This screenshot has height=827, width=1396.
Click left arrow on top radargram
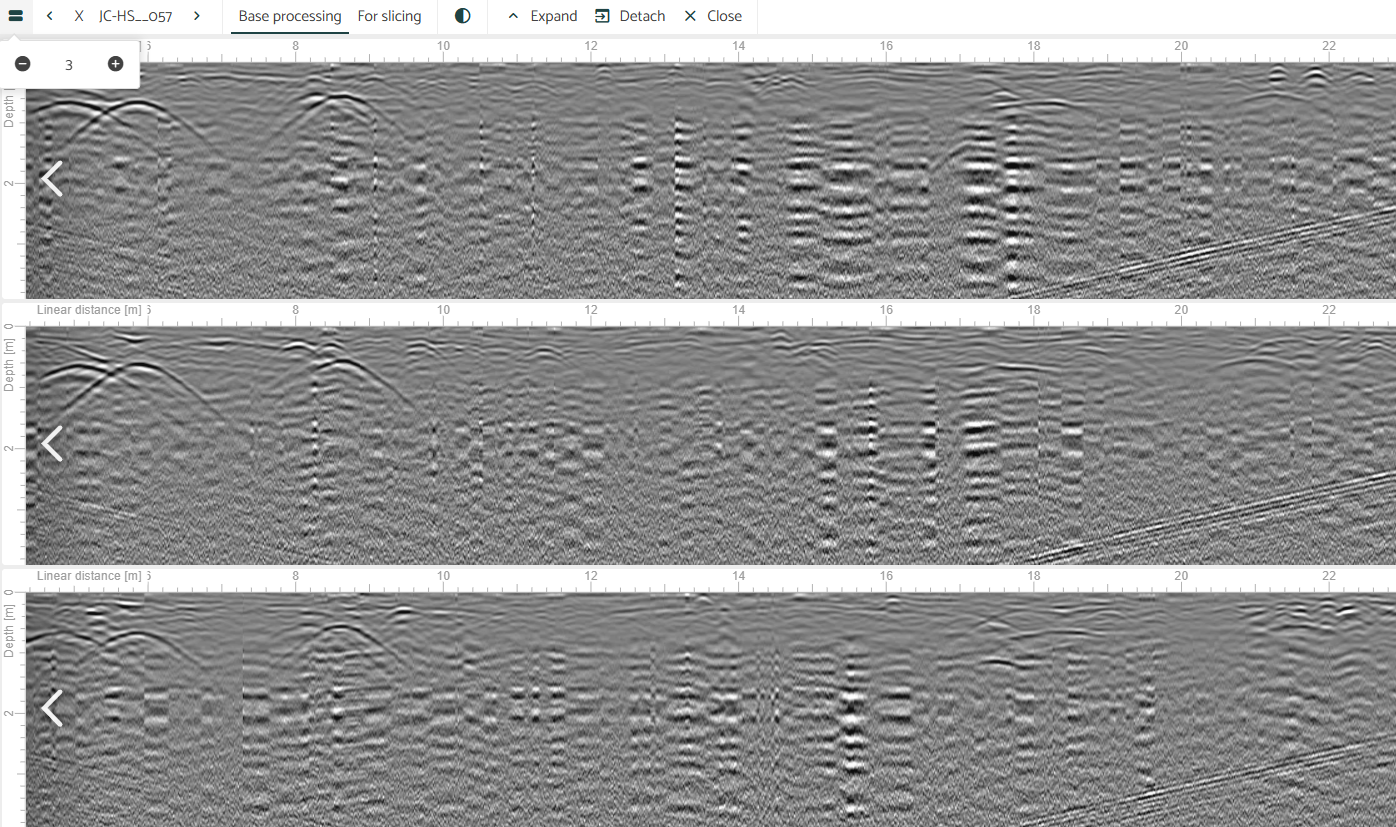pyautogui.click(x=52, y=179)
